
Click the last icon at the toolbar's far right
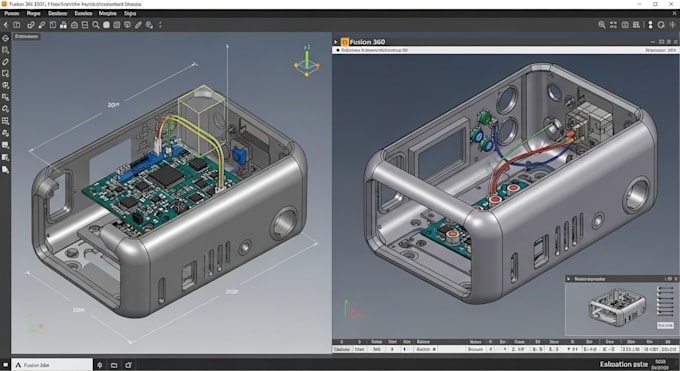(673, 25)
